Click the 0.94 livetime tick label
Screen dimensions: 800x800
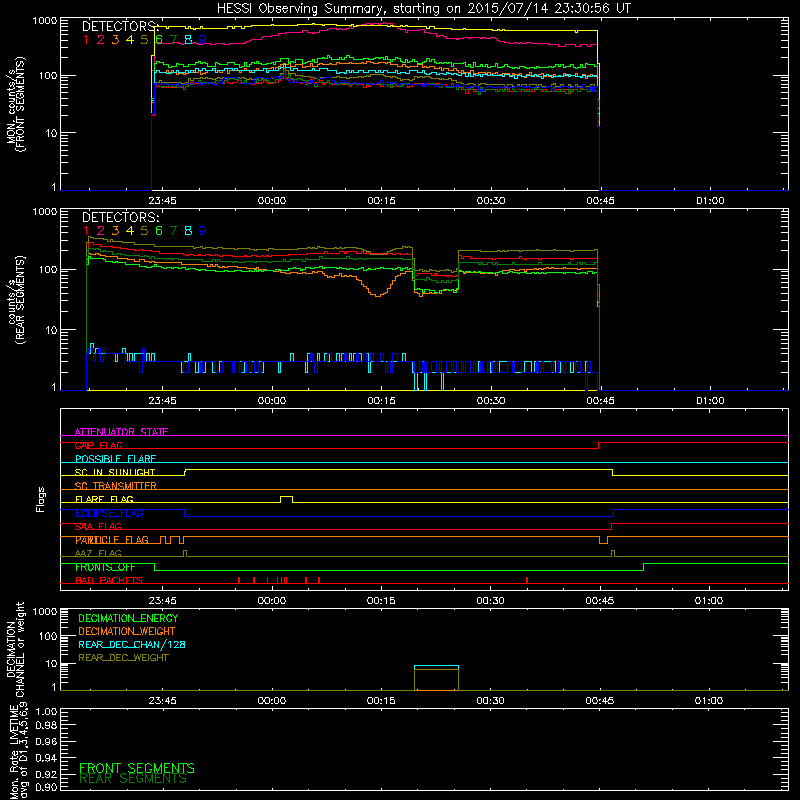click(x=46, y=757)
